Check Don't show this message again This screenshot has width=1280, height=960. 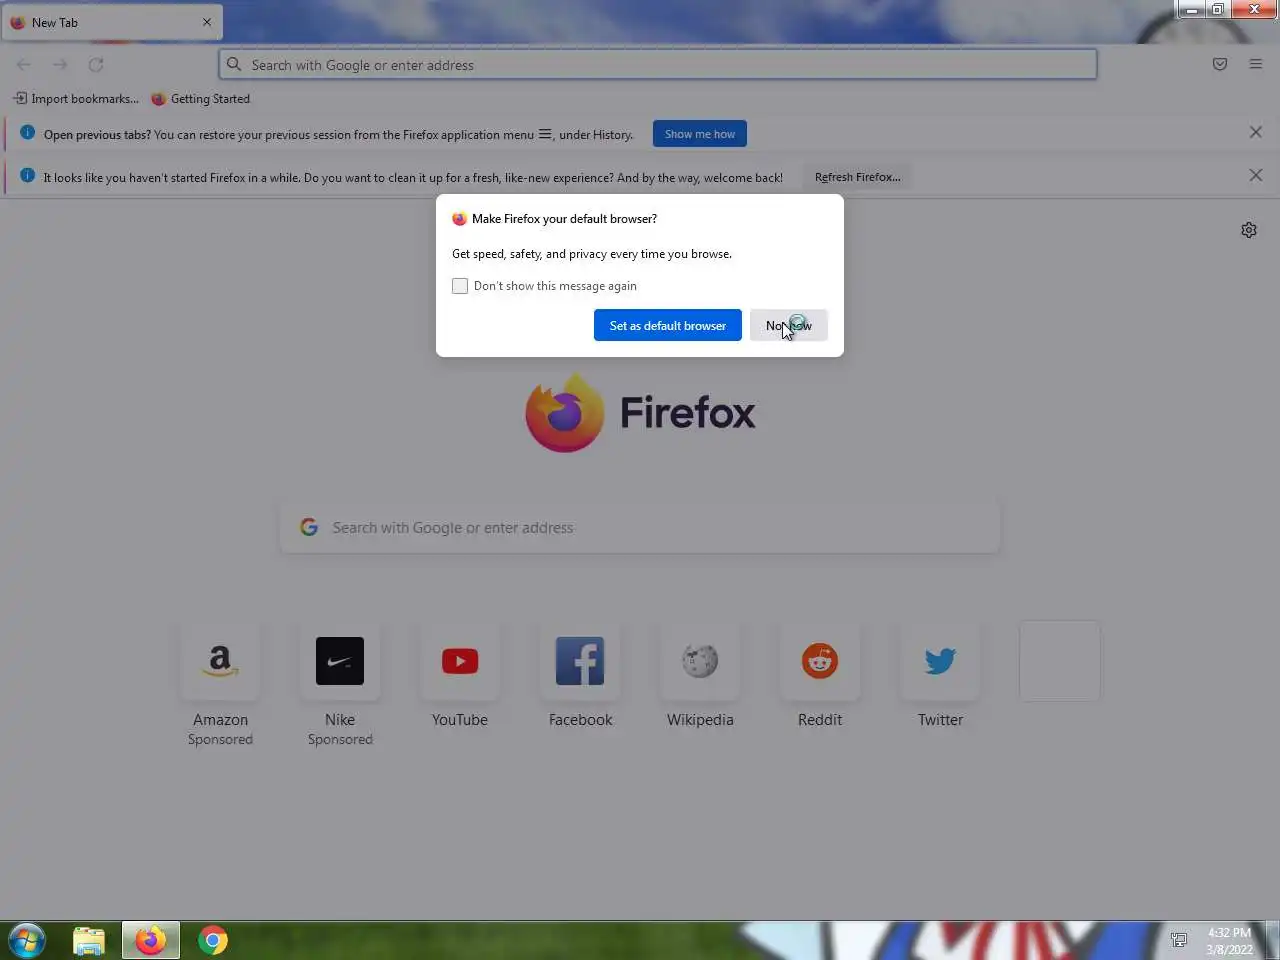tap(460, 286)
